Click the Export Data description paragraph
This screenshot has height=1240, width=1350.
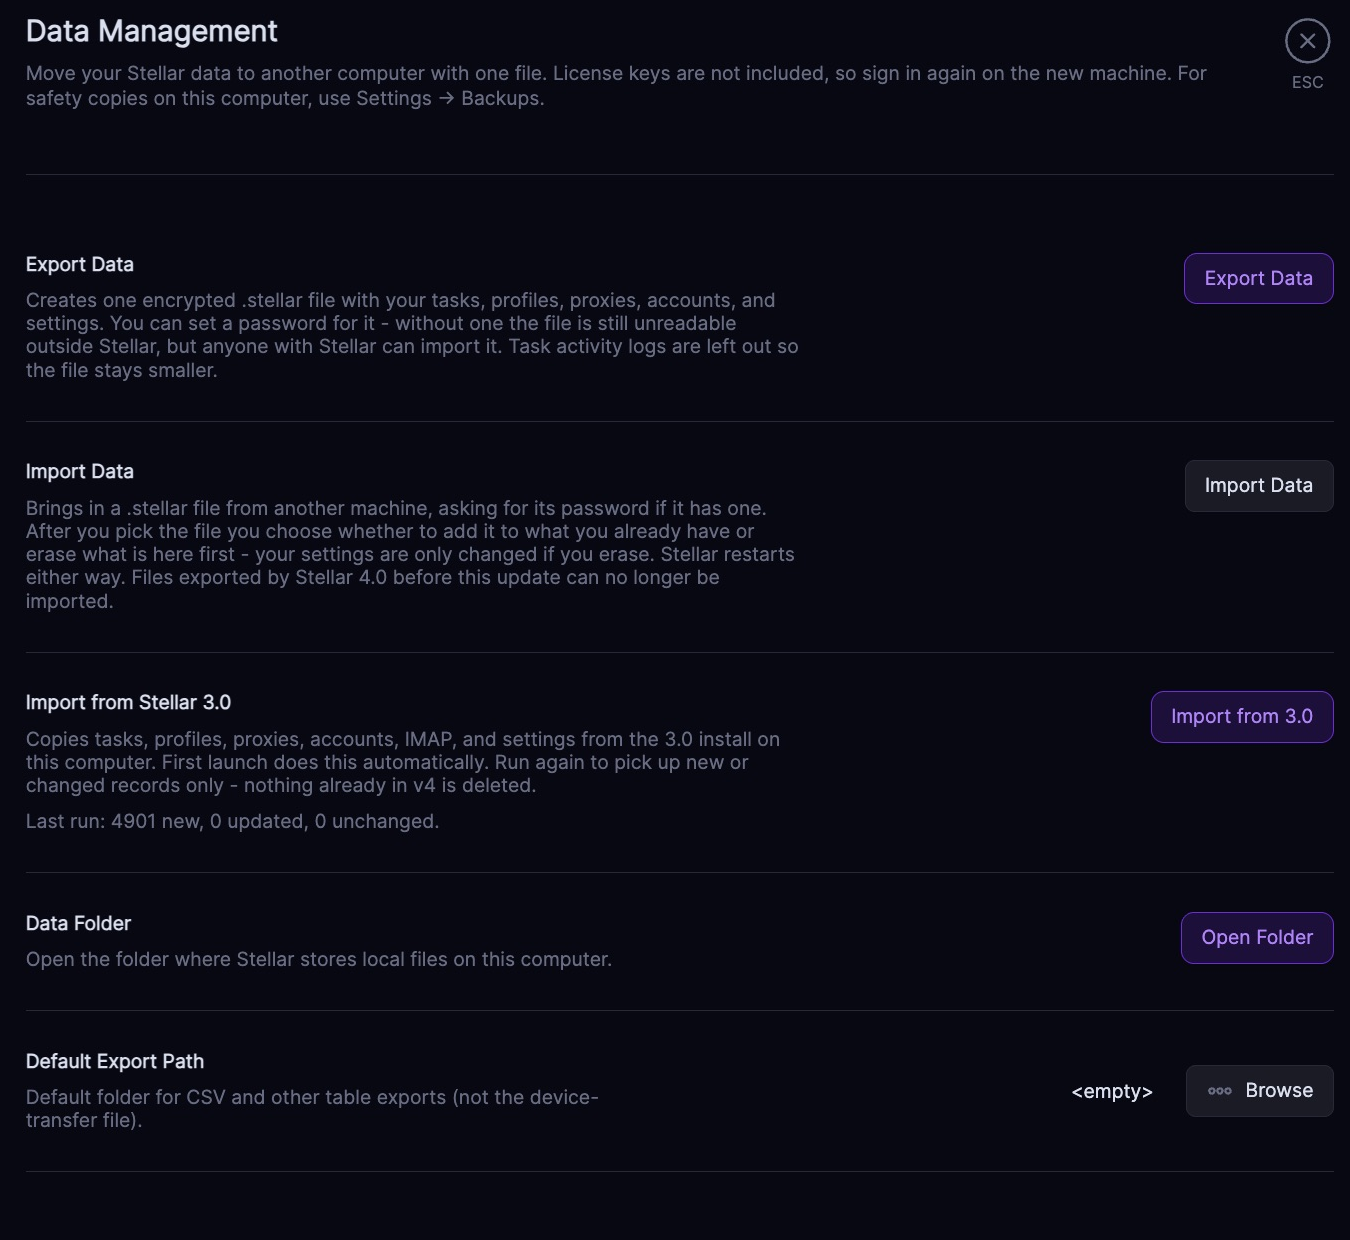[x=412, y=336]
